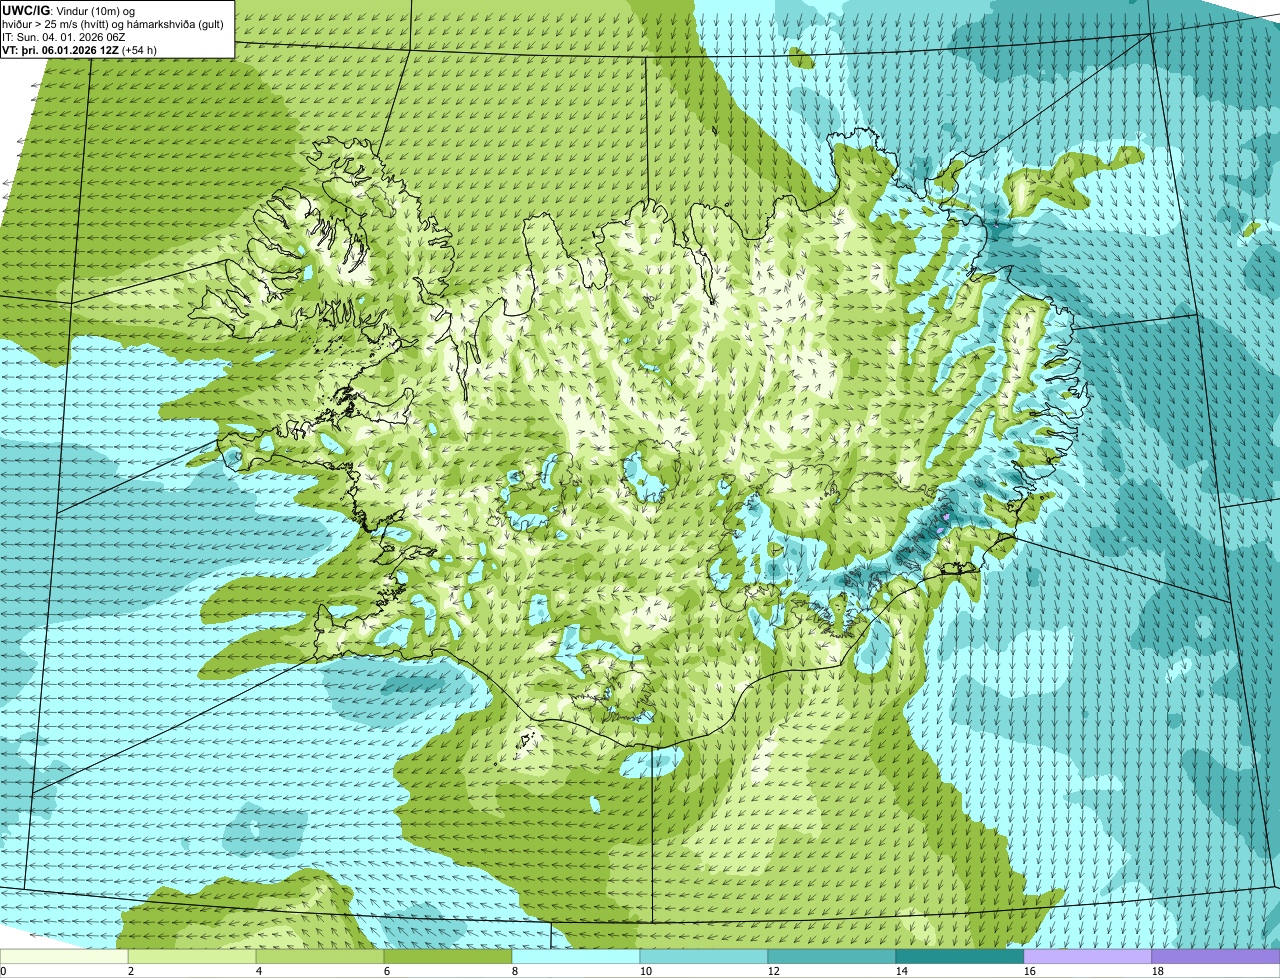Pick the purple swatch above 18 m/s

1216,956
